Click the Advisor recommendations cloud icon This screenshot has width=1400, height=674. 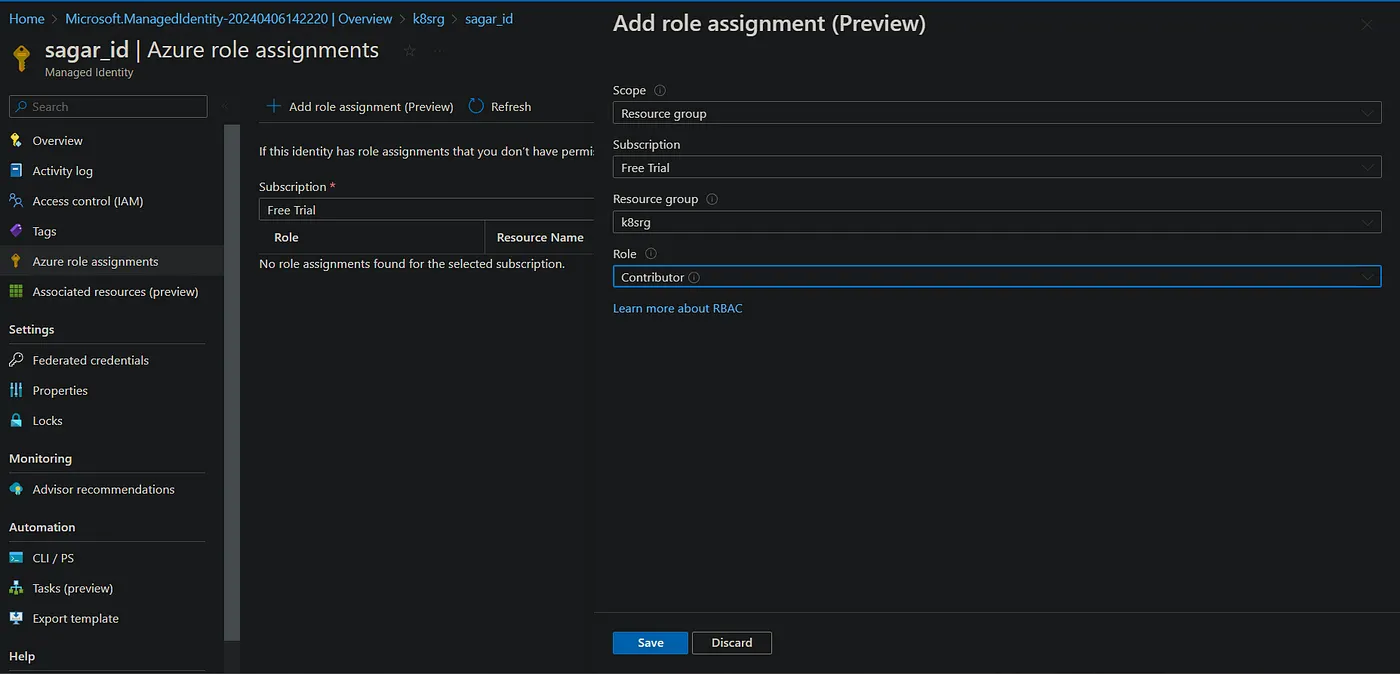point(16,489)
